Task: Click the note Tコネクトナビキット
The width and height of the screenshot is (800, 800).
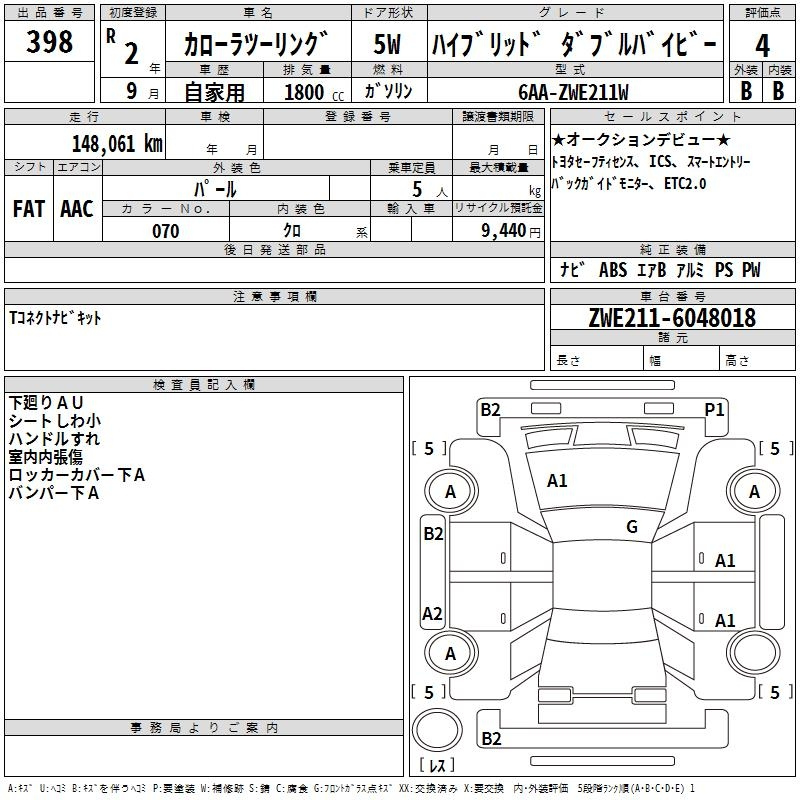Action: [55, 318]
